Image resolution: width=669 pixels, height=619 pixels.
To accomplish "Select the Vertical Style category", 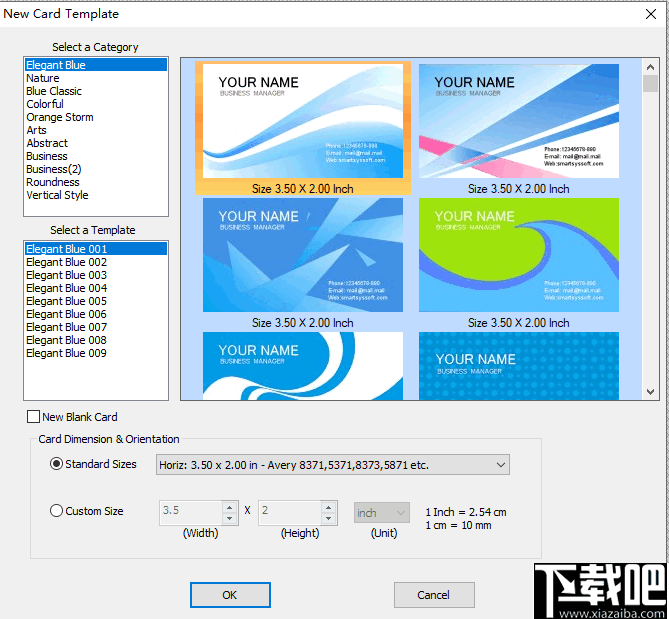I will click(96, 195).
